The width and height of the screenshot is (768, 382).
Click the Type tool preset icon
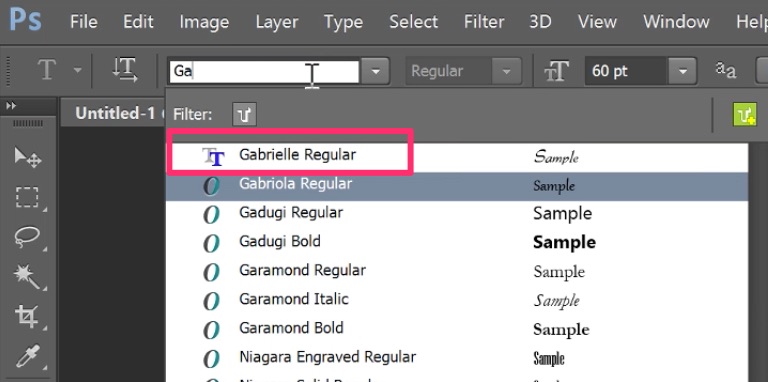(47, 71)
